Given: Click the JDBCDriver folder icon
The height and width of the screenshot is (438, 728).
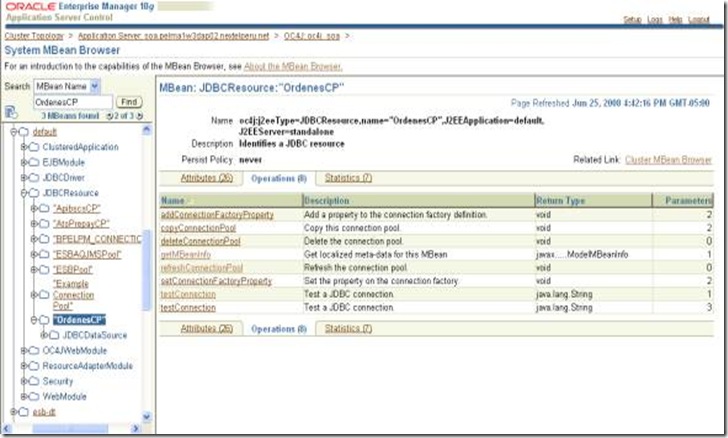Looking at the screenshot, I should [34, 178].
